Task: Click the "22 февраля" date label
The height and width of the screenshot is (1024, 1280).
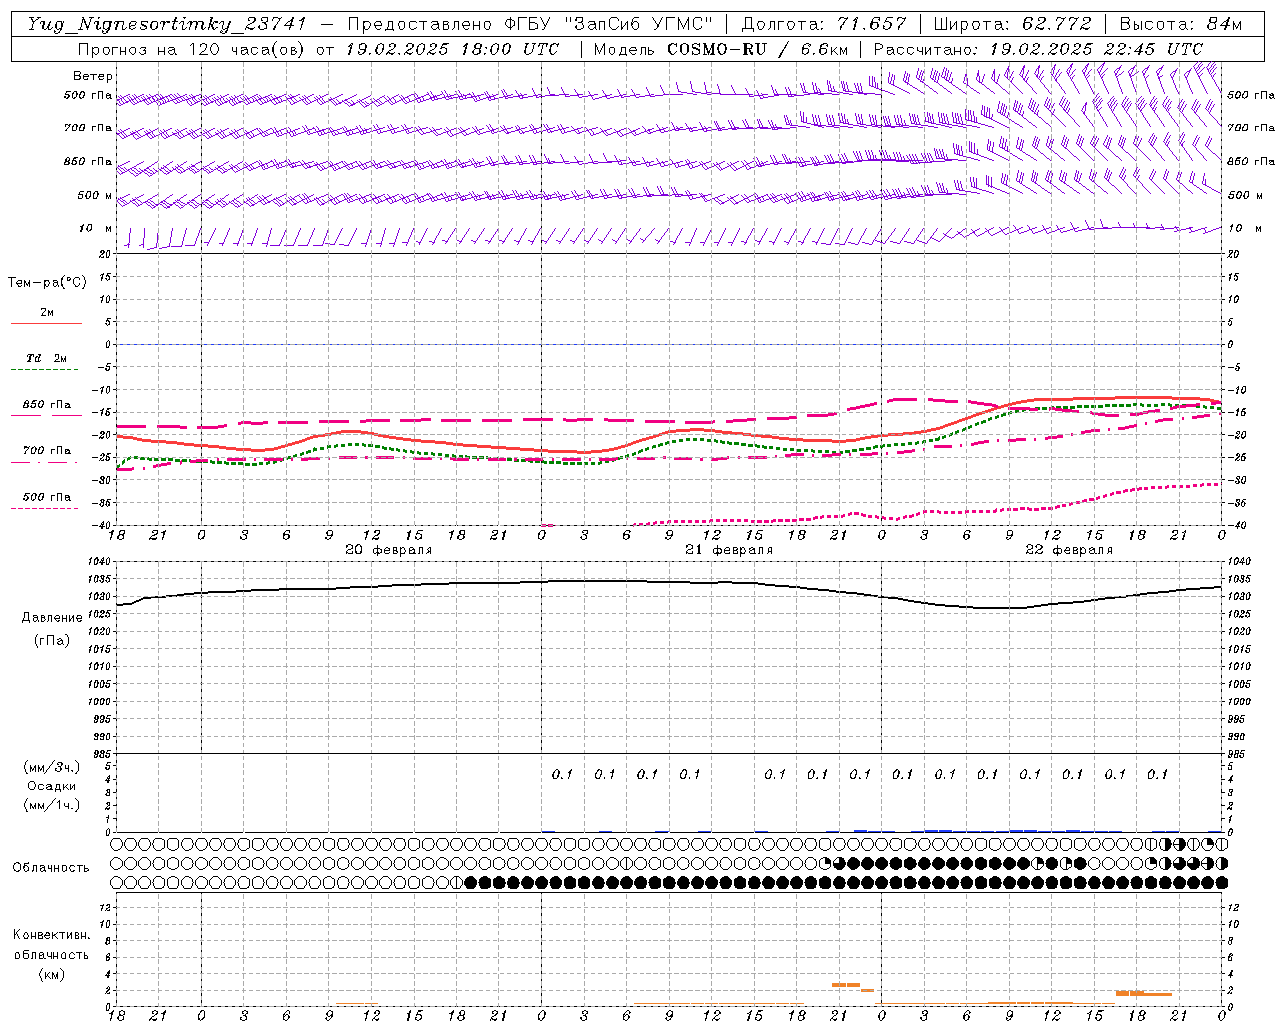Action: click(x=1069, y=550)
